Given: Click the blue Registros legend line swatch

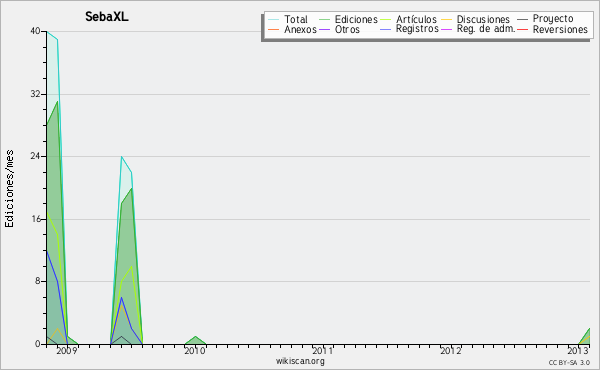Looking at the screenshot, I should pyautogui.click(x=386, y=29).
